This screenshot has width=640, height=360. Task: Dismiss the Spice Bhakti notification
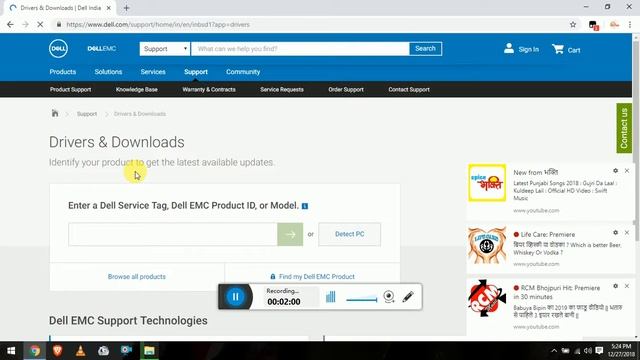[x=627, y=171]
